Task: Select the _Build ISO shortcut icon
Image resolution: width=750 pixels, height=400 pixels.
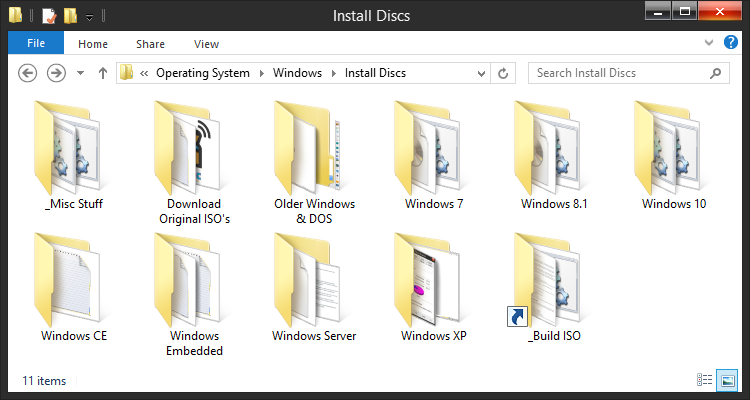Action: [545, 279]
